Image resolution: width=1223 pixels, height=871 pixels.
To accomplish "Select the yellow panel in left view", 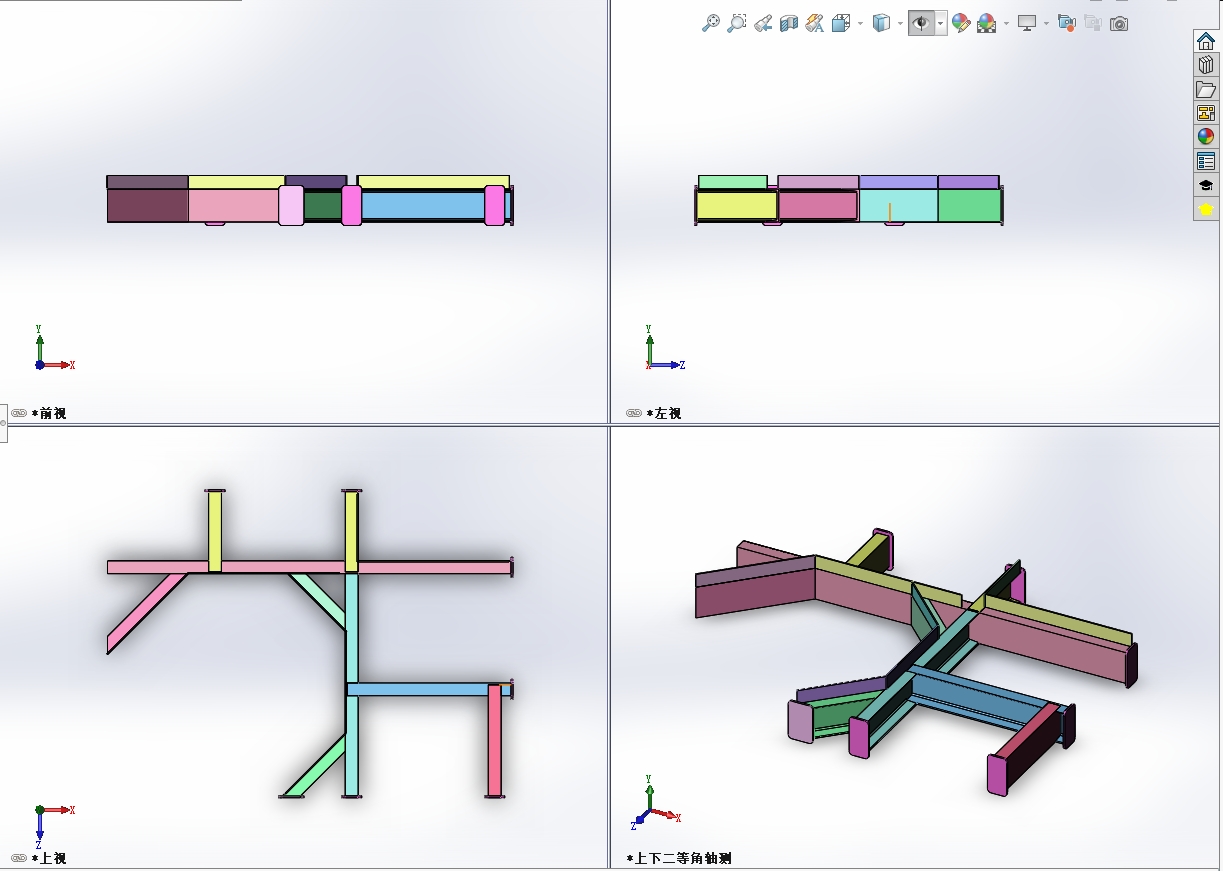I will 736,206.
